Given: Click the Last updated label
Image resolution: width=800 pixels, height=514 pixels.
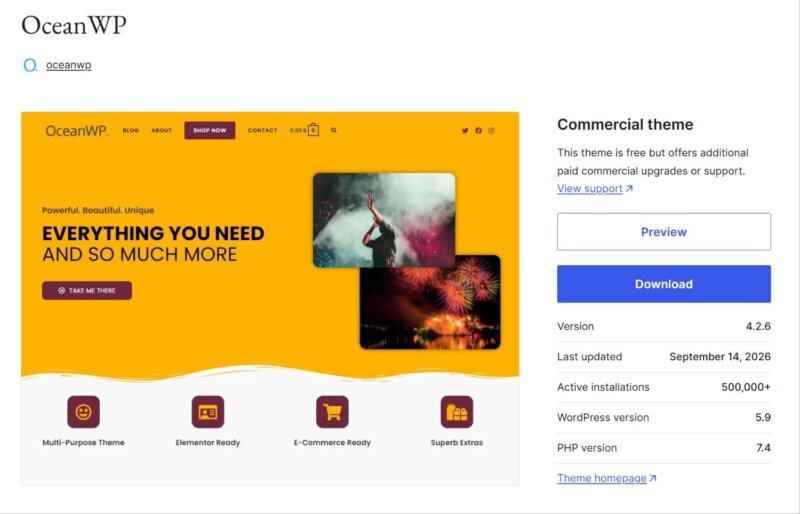Looking at the screenshot, I should pyautogui.click(x=589, y=357).
